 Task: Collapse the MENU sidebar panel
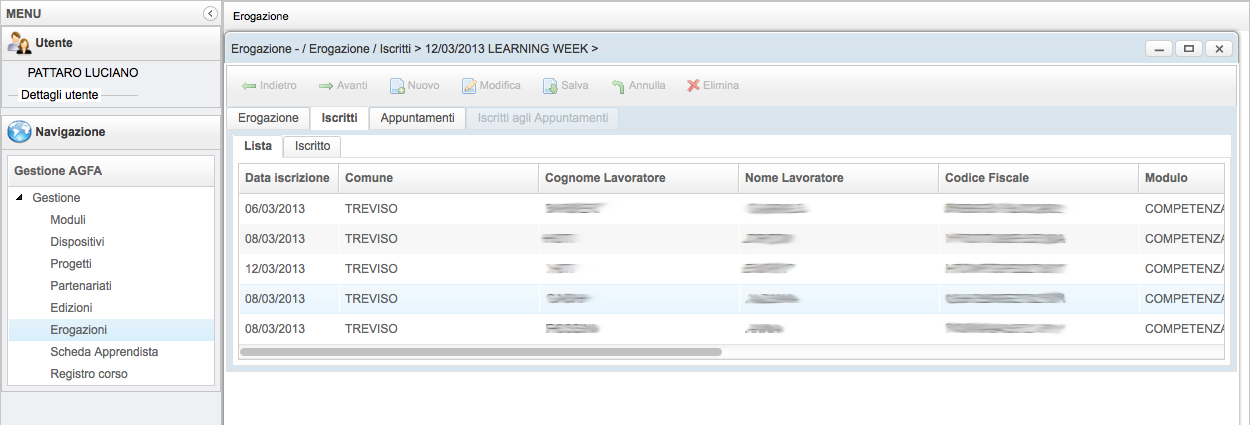[209, 13]
